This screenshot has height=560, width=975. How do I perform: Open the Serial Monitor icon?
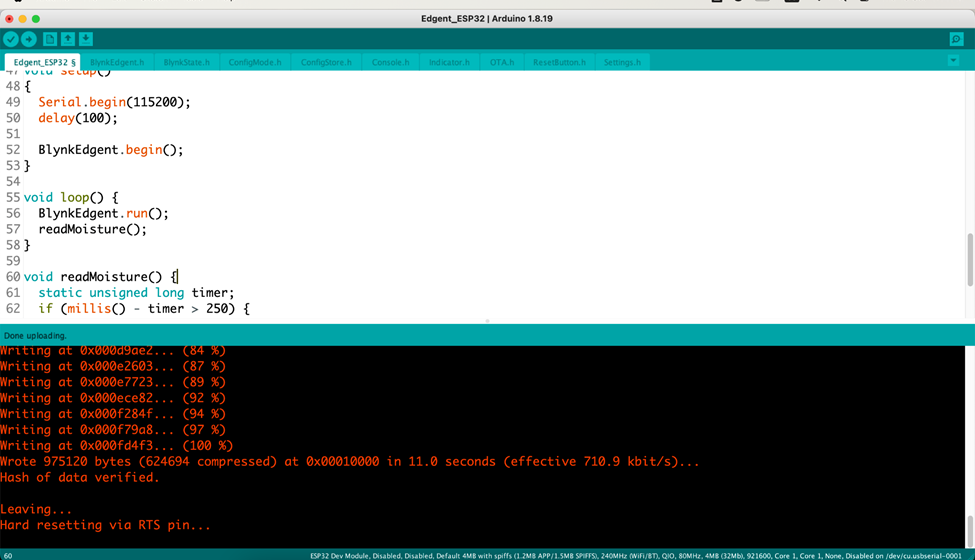[x=956, y=39]
